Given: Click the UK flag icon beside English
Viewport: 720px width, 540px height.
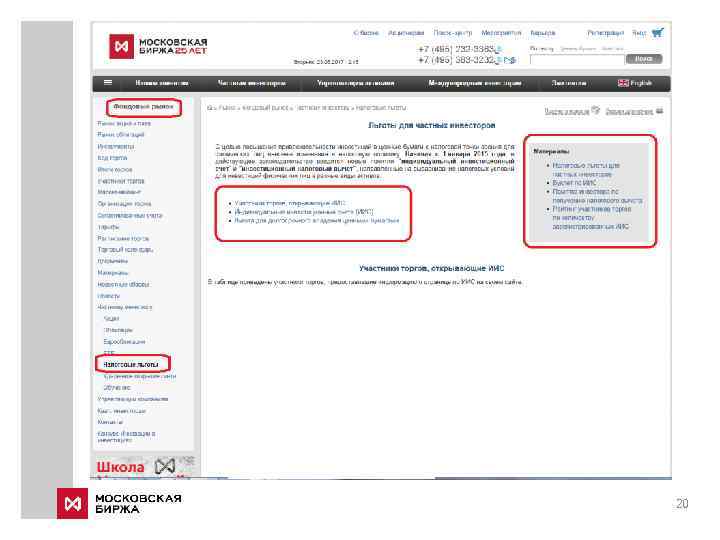Looking at the screenshot, I should 623,83.
